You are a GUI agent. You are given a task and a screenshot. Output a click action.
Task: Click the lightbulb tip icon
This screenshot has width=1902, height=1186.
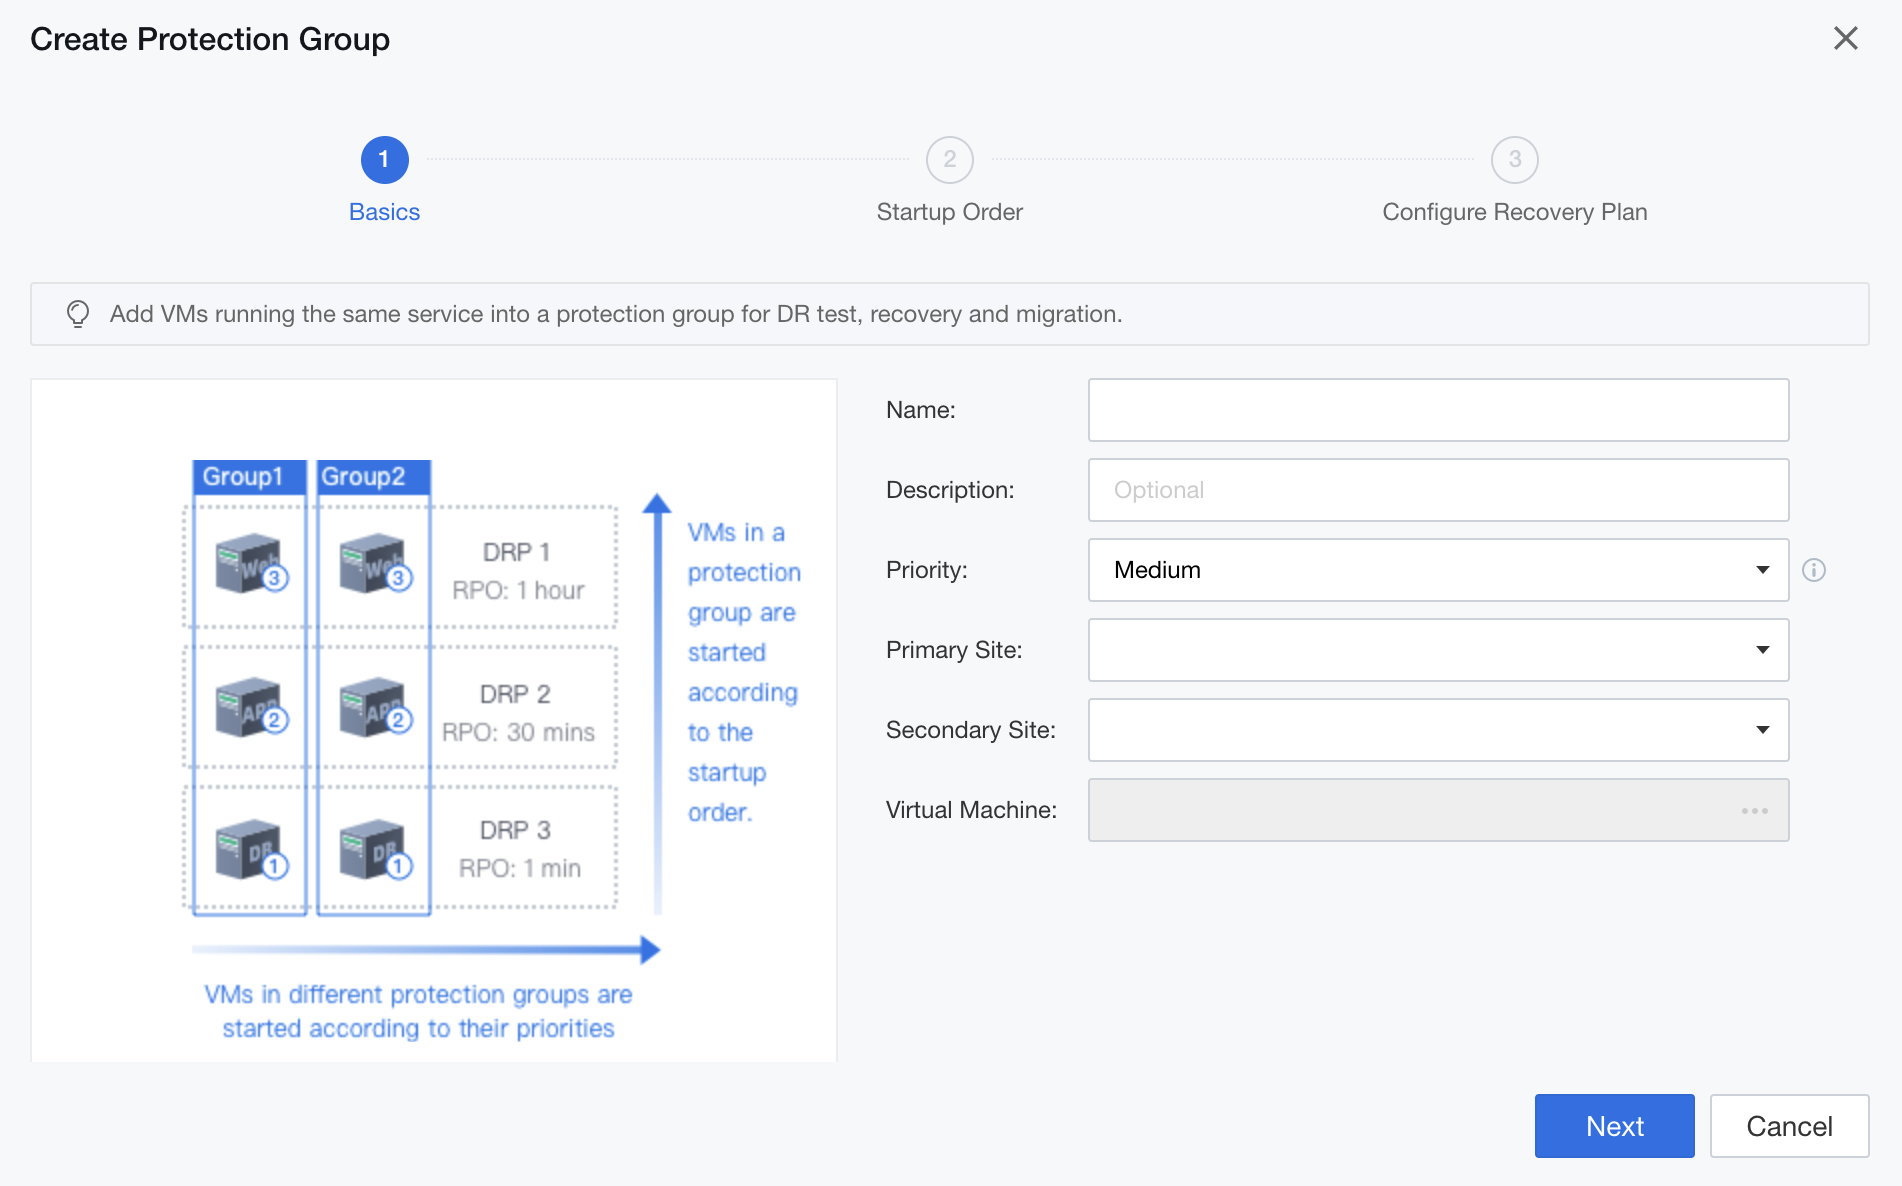(78, 314)
